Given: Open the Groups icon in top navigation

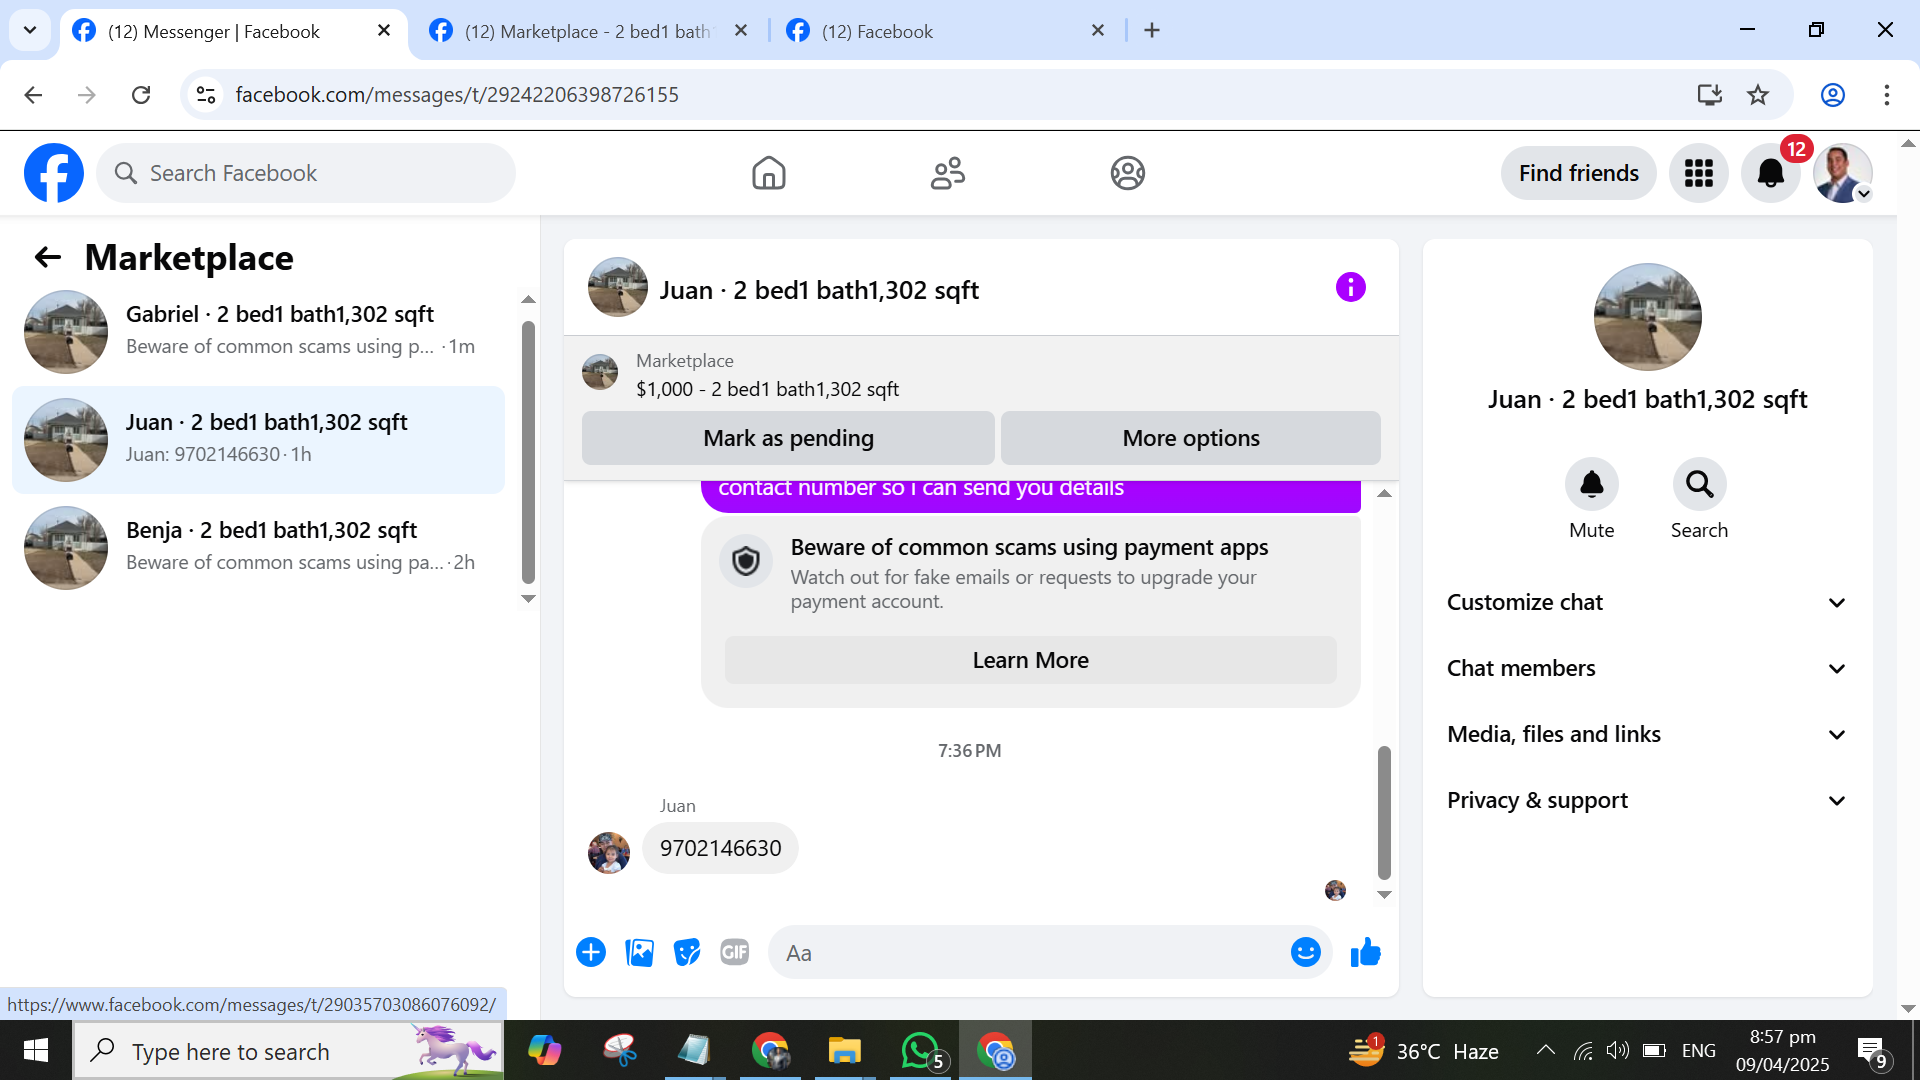Looking at the screenshot, I should point(1127,173).
